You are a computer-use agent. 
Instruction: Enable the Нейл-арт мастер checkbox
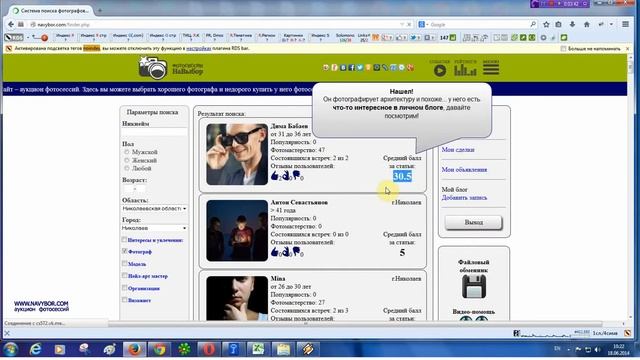(124, 276)
